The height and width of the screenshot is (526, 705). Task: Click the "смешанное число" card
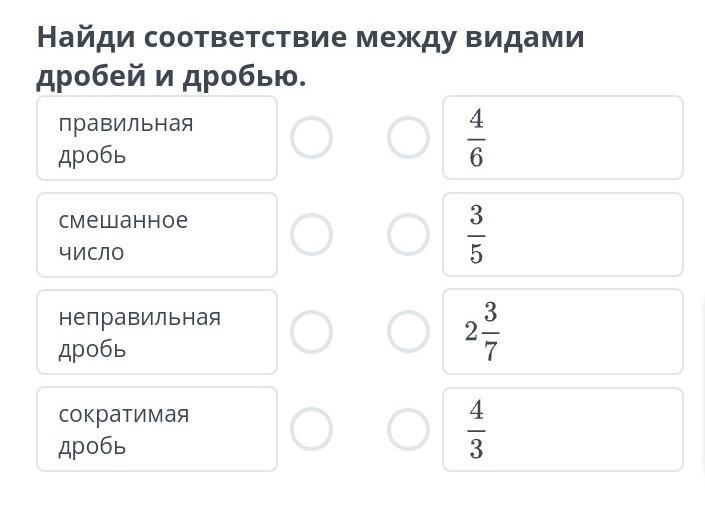coord(157,235)
